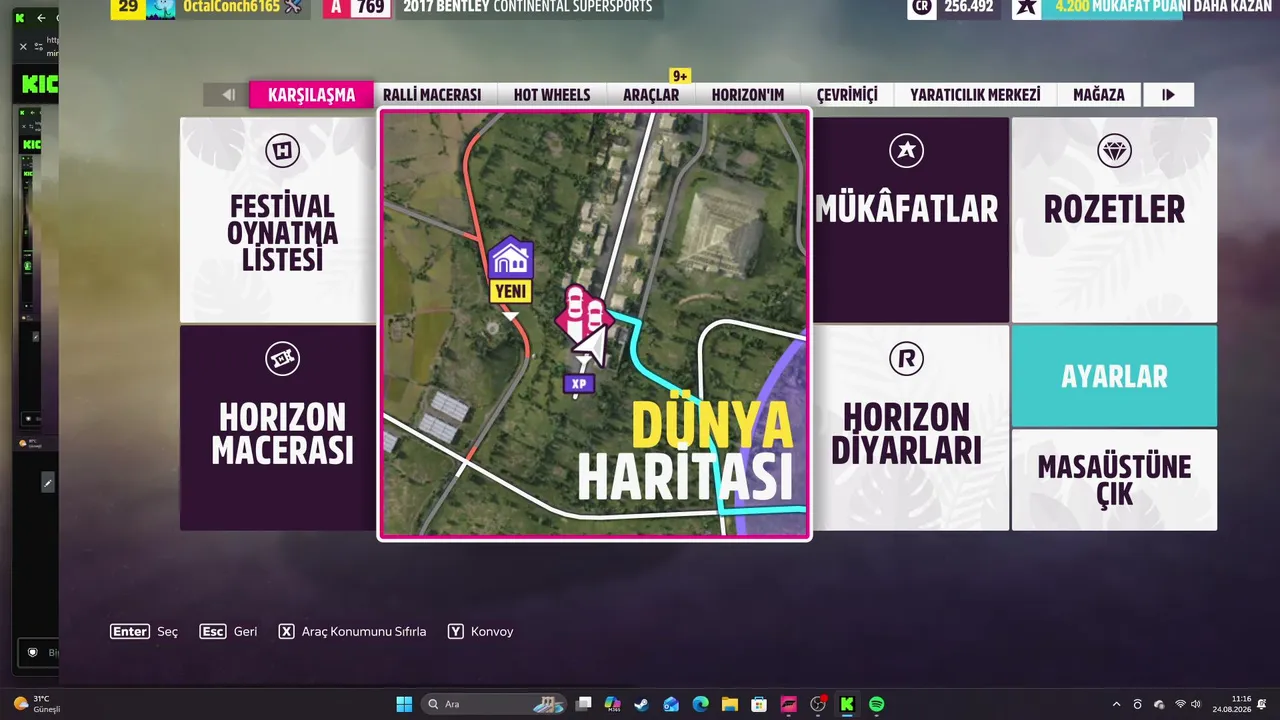Click the purple house icon on map
The image size is (1280, 720).
click(x=510, y=258)
